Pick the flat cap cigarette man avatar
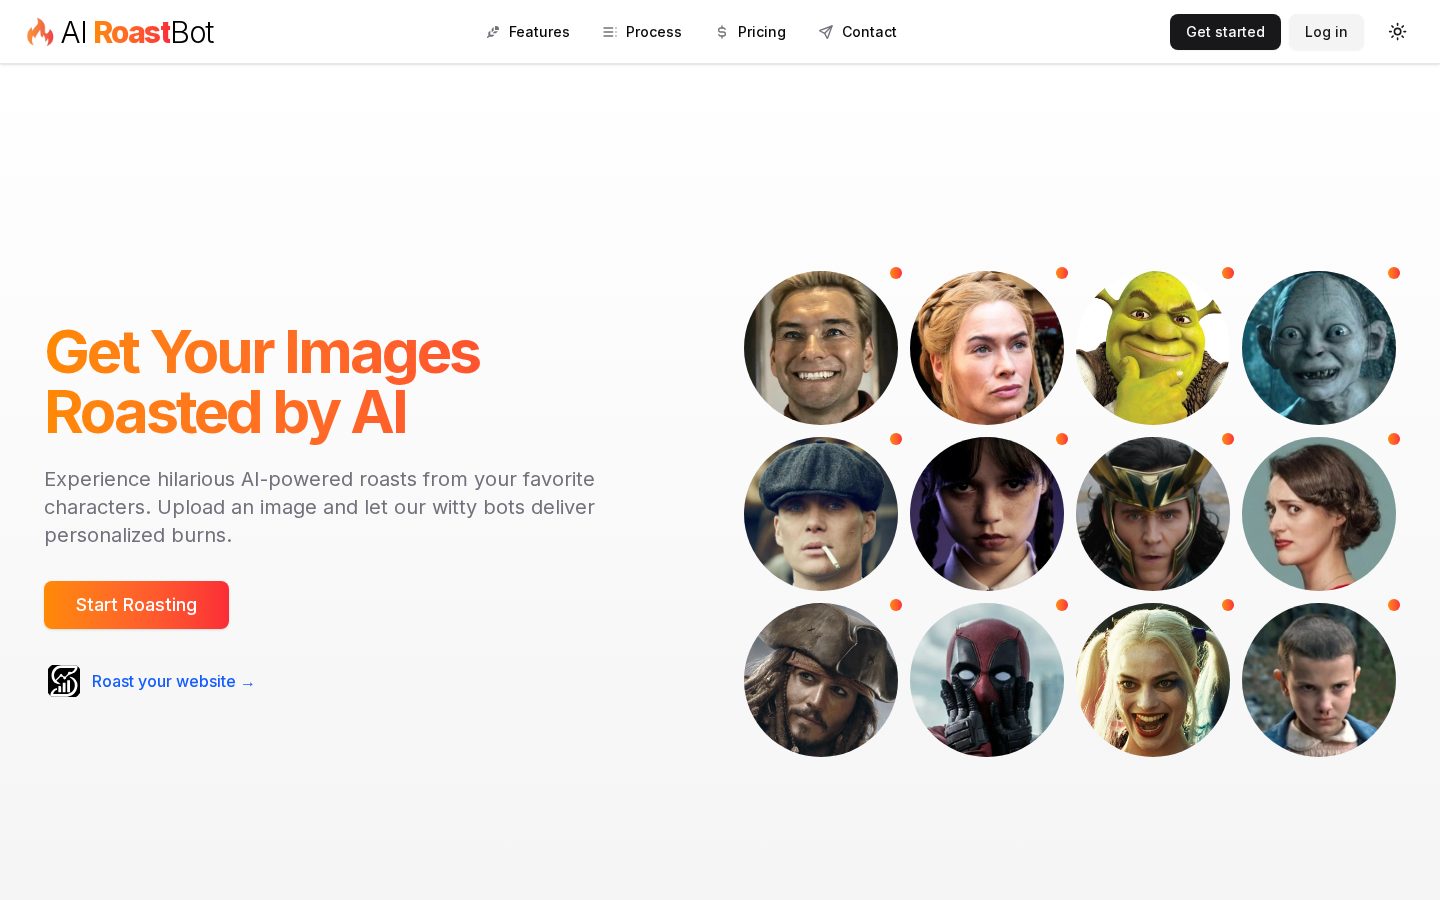The width and height of the screenshot is (1440, 900). [821, 514]
